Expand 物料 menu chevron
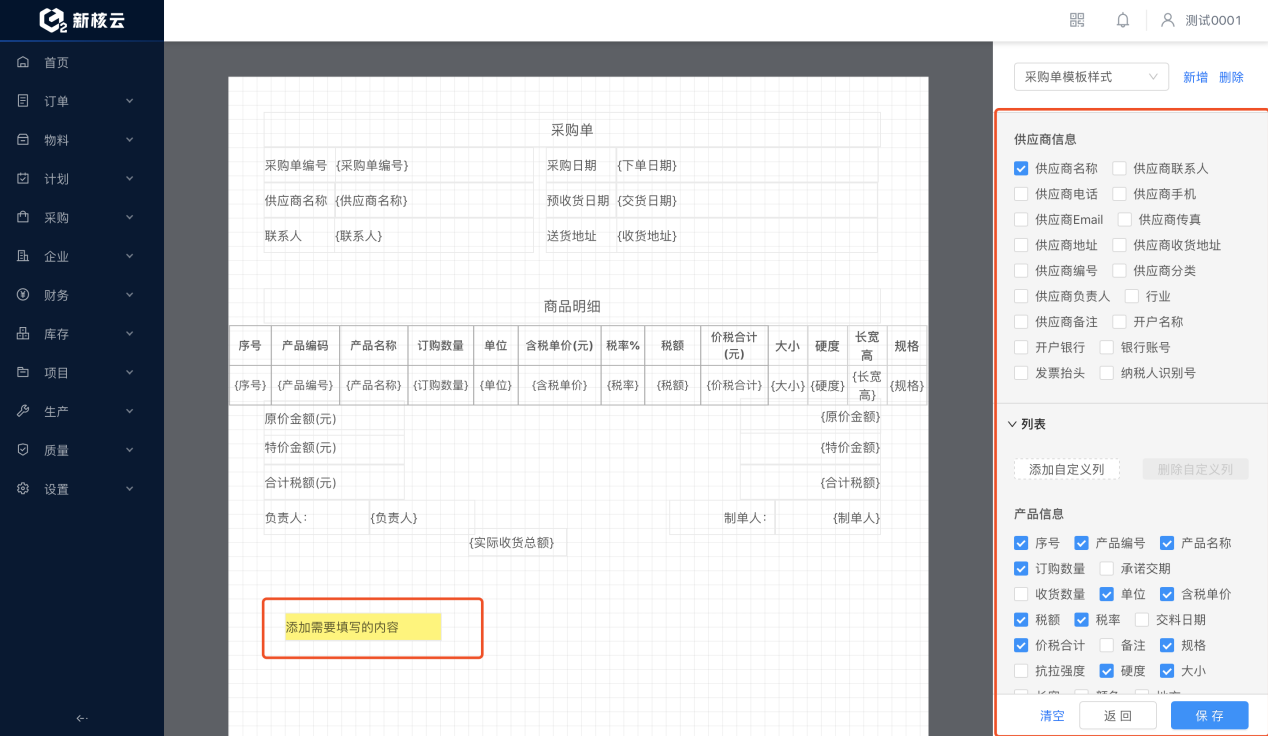The image size is (1268, 736). coord(130,140)
